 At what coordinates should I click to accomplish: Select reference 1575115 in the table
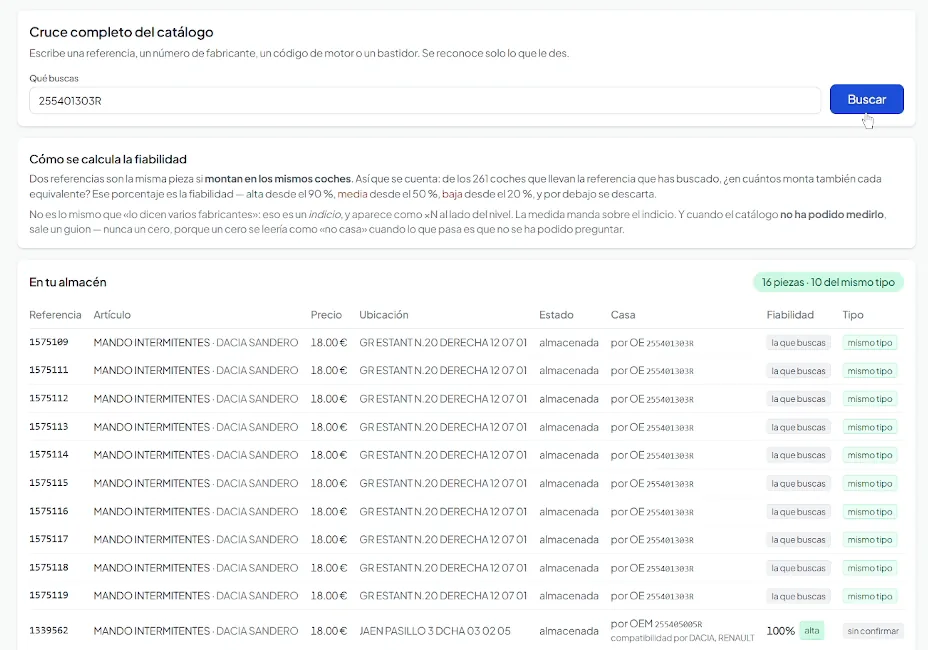tap(49, 483)
